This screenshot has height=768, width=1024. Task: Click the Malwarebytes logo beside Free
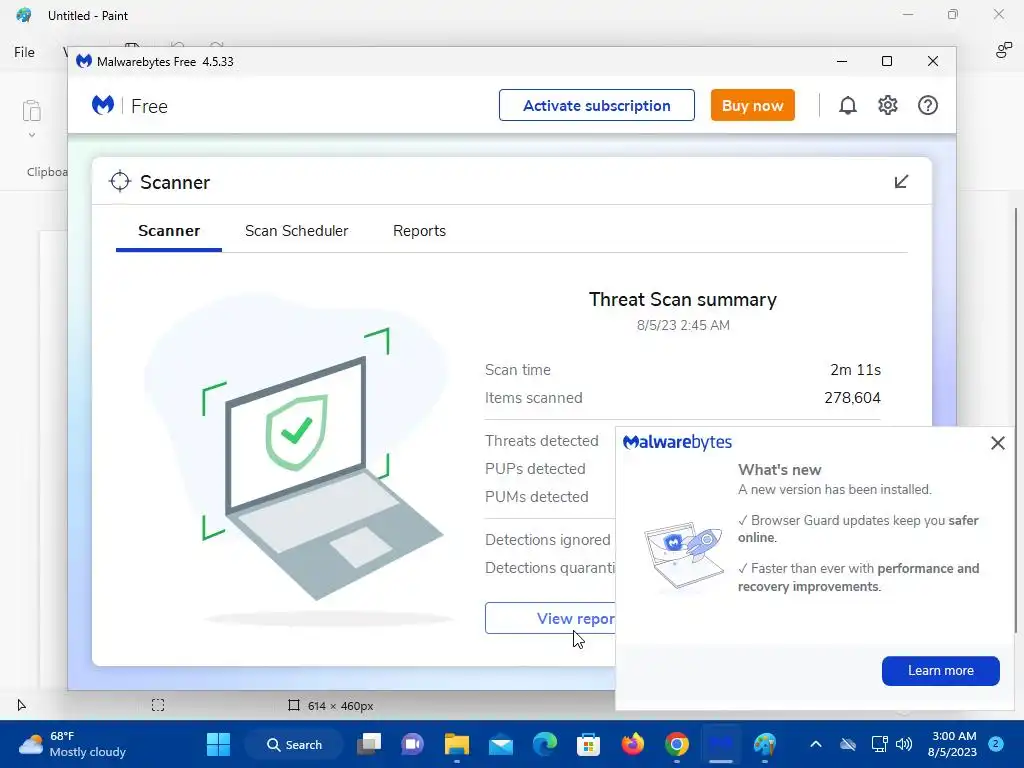click(103, 105)
